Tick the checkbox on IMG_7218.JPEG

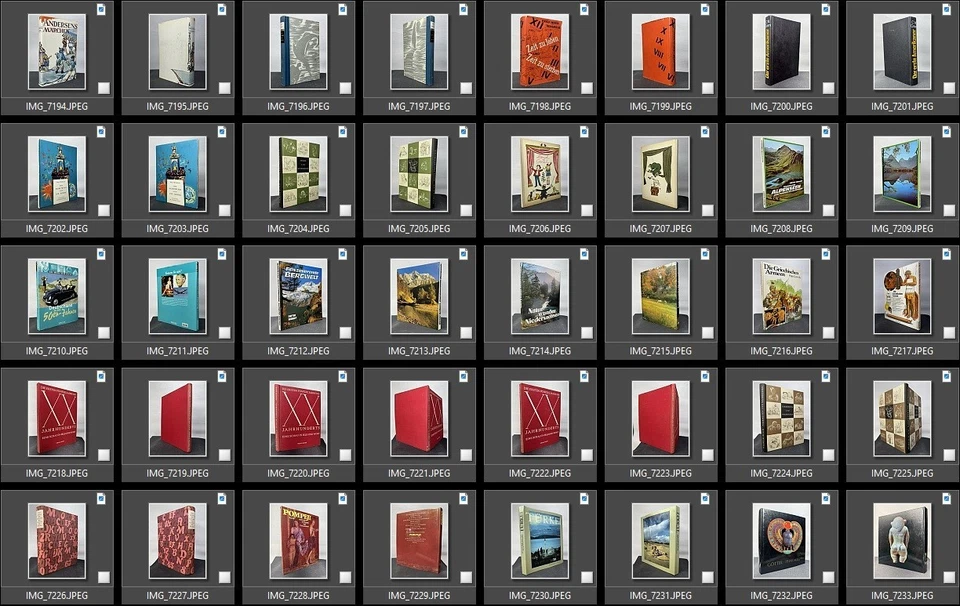pyautogui.click(x=104, y=455)
